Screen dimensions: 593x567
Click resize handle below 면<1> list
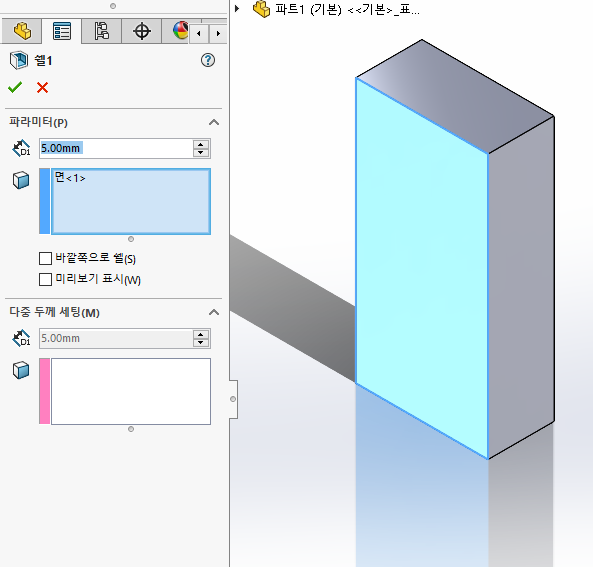131,239
